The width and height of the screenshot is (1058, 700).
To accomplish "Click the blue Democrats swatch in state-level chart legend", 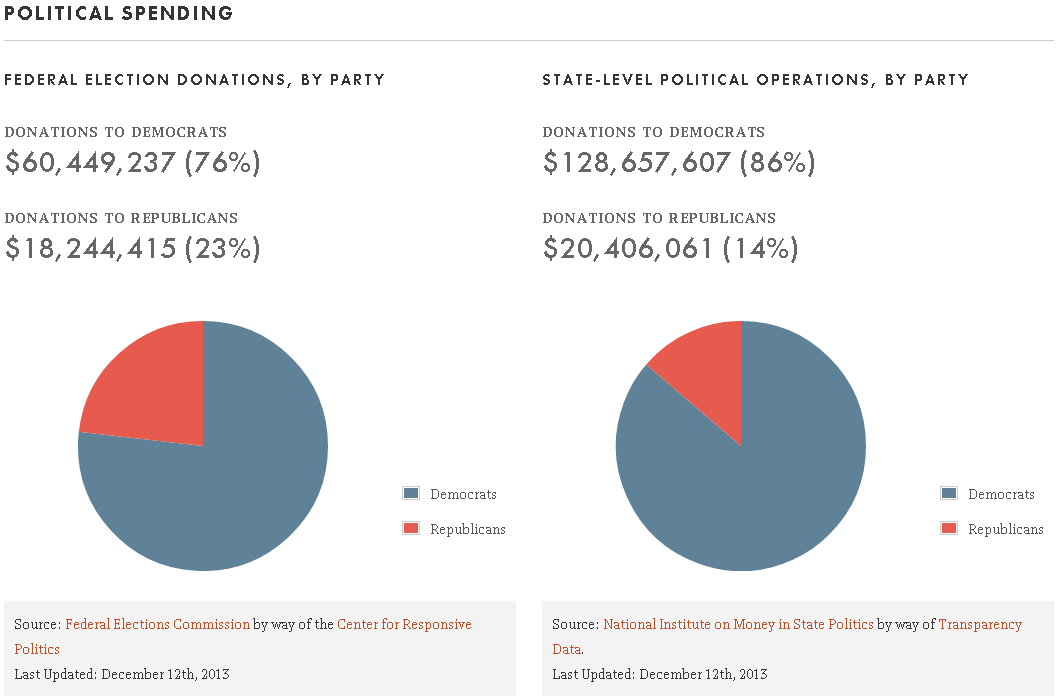I will click(x=949, y=494).
